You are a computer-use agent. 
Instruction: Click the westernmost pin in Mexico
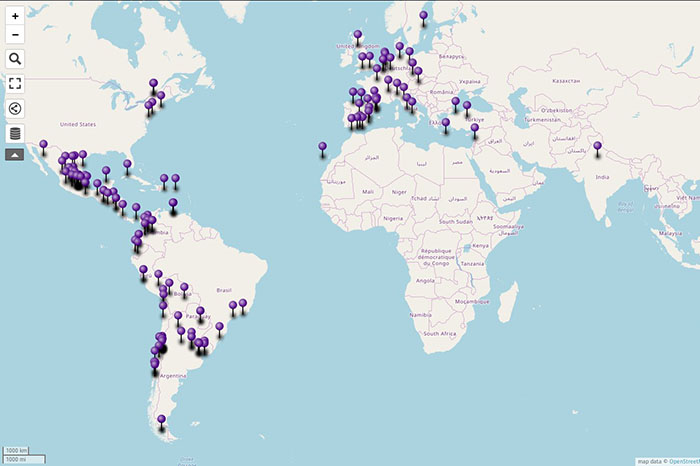(43, 146)
